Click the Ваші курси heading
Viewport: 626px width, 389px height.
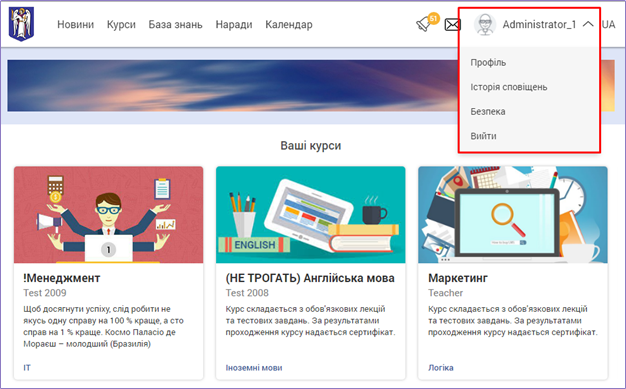(311, 145)
